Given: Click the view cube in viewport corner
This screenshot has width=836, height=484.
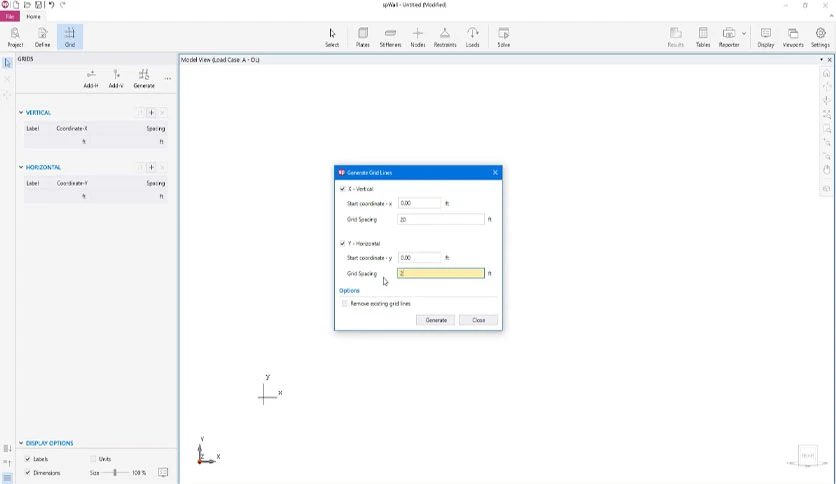Looking at the screenshot, I should pos(808,457).
